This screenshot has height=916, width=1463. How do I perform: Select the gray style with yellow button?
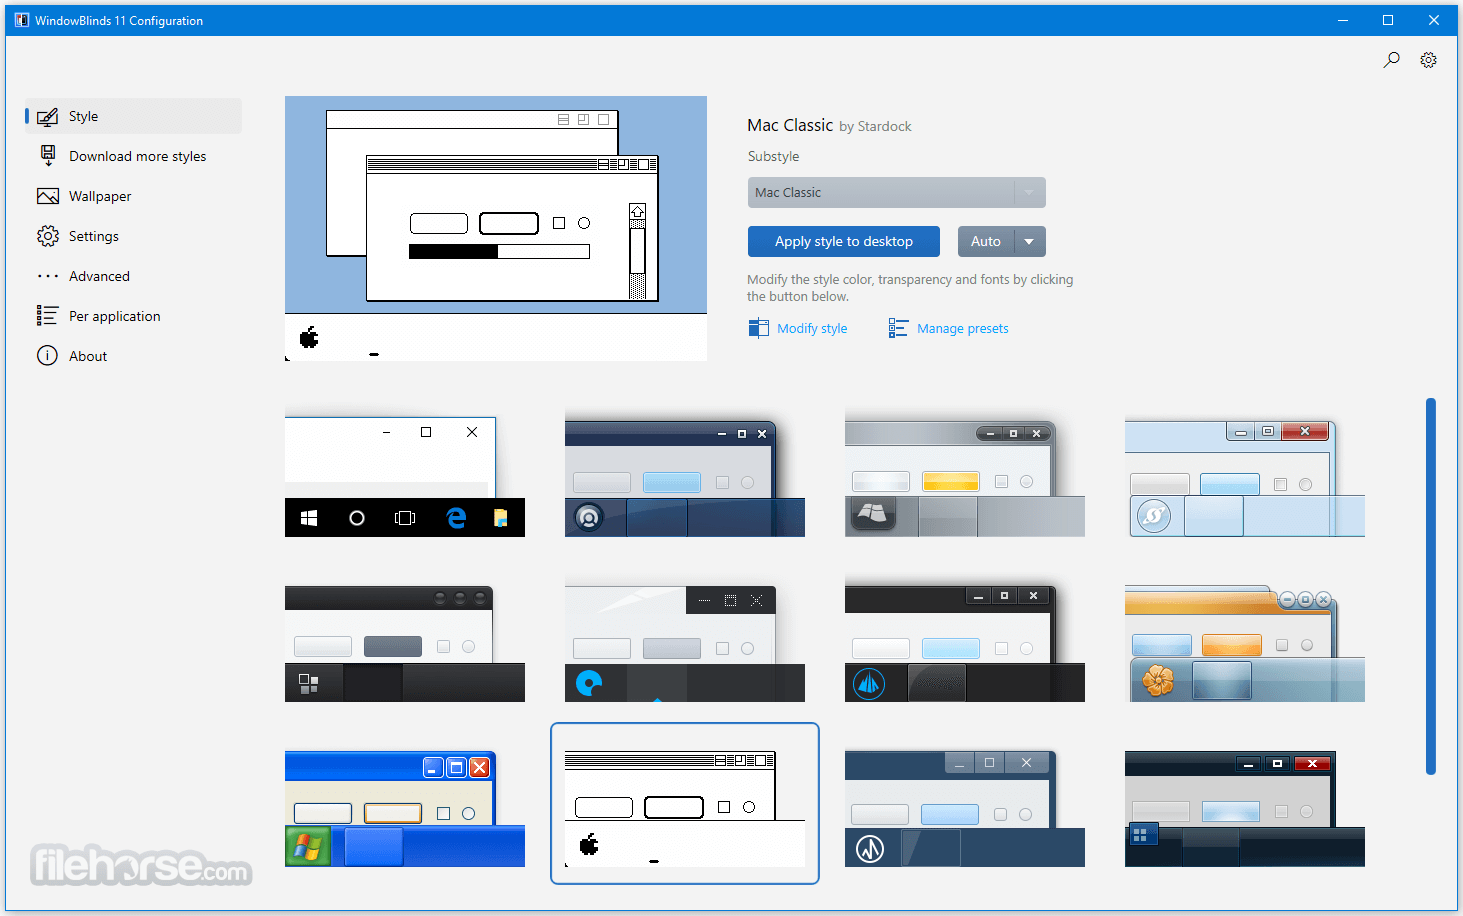(x=965, y=476)
